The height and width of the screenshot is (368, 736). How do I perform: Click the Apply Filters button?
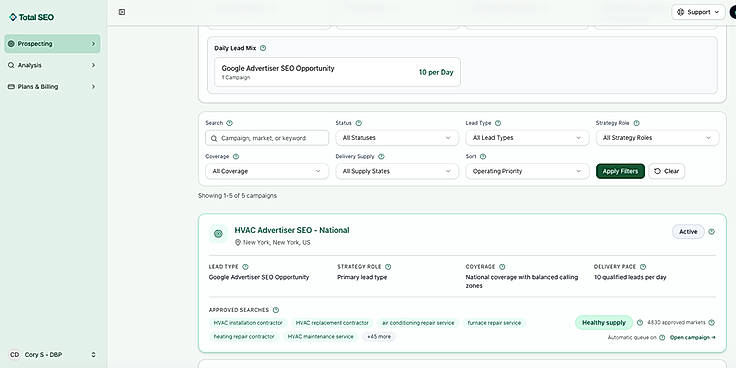620,171
